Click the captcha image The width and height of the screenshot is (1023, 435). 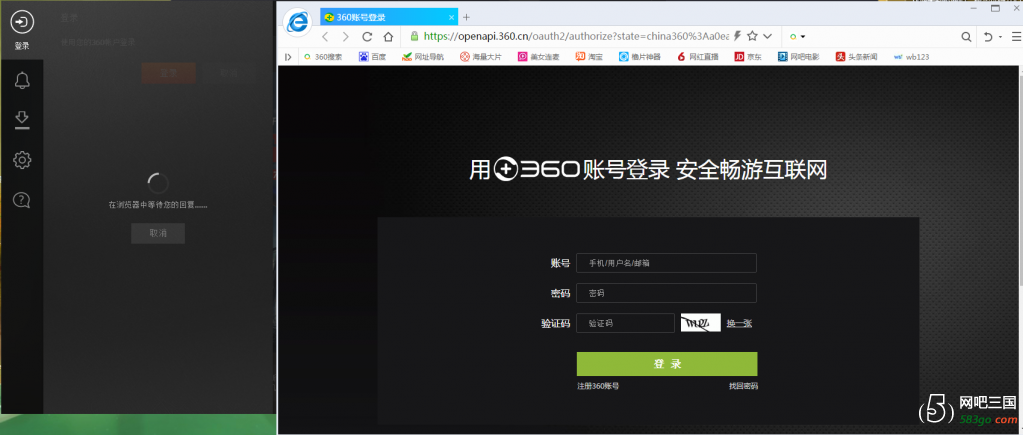(x=701, y=323)
